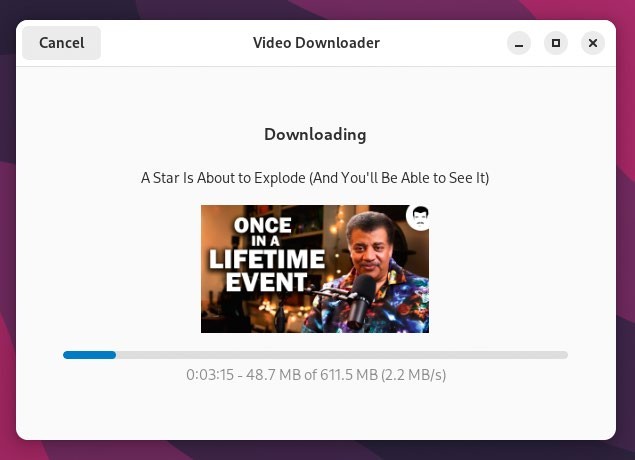This screenshot has width=635, height=460.
Task: Click the "Video Downloader" window title
Action: [316, 43]
